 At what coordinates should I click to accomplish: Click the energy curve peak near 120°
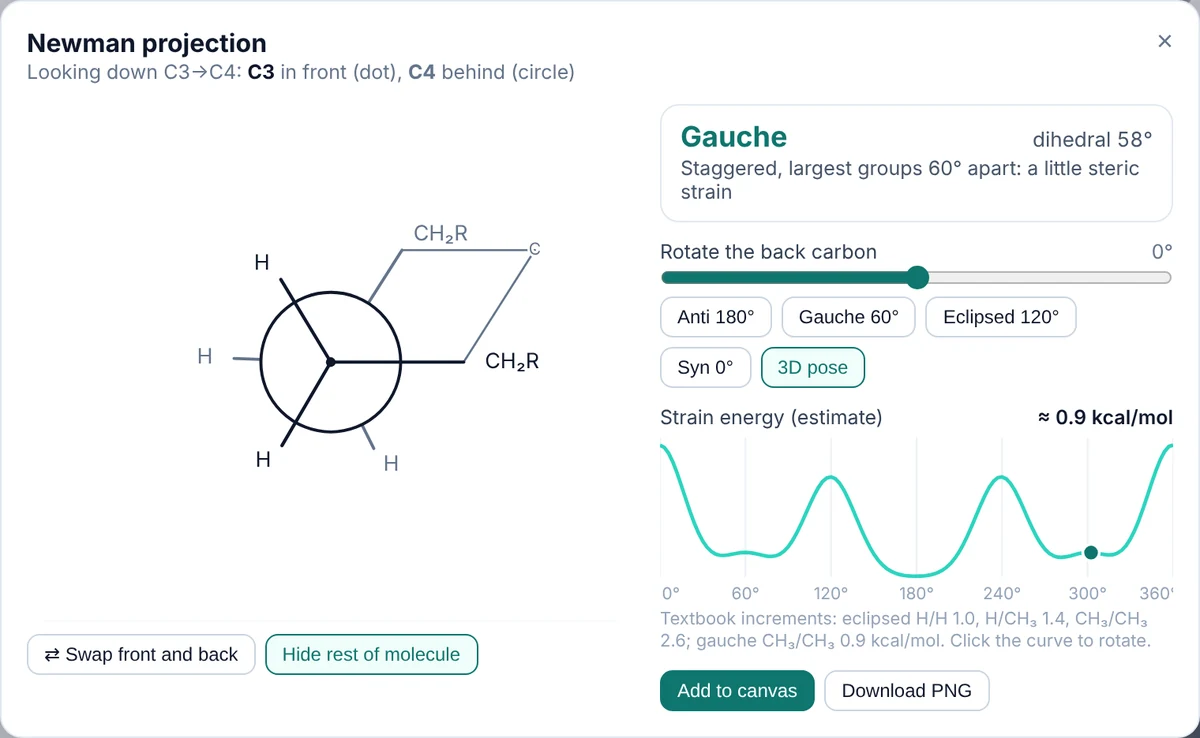click(x=831, y=480)
